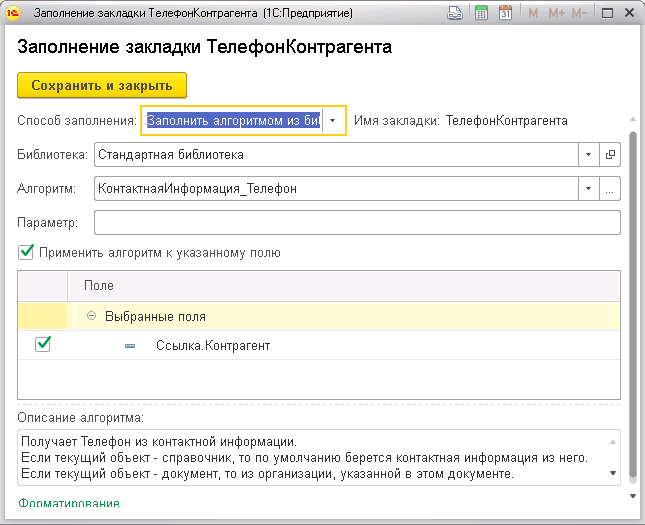The height and width of the screenshot is (525, 645).
Task: Maximize the dialog window
Action: pyautogui.click(x=607, y=14)
